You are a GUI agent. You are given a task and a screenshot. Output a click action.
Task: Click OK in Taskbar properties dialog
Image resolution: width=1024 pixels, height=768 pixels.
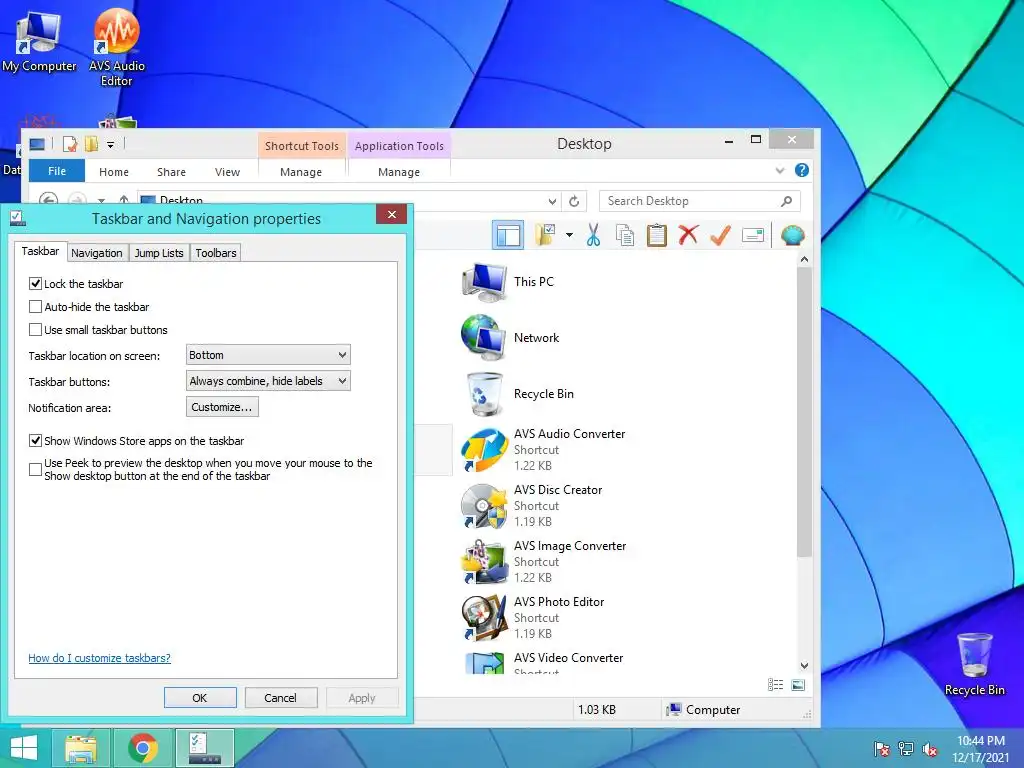click(x=200, y=697)
